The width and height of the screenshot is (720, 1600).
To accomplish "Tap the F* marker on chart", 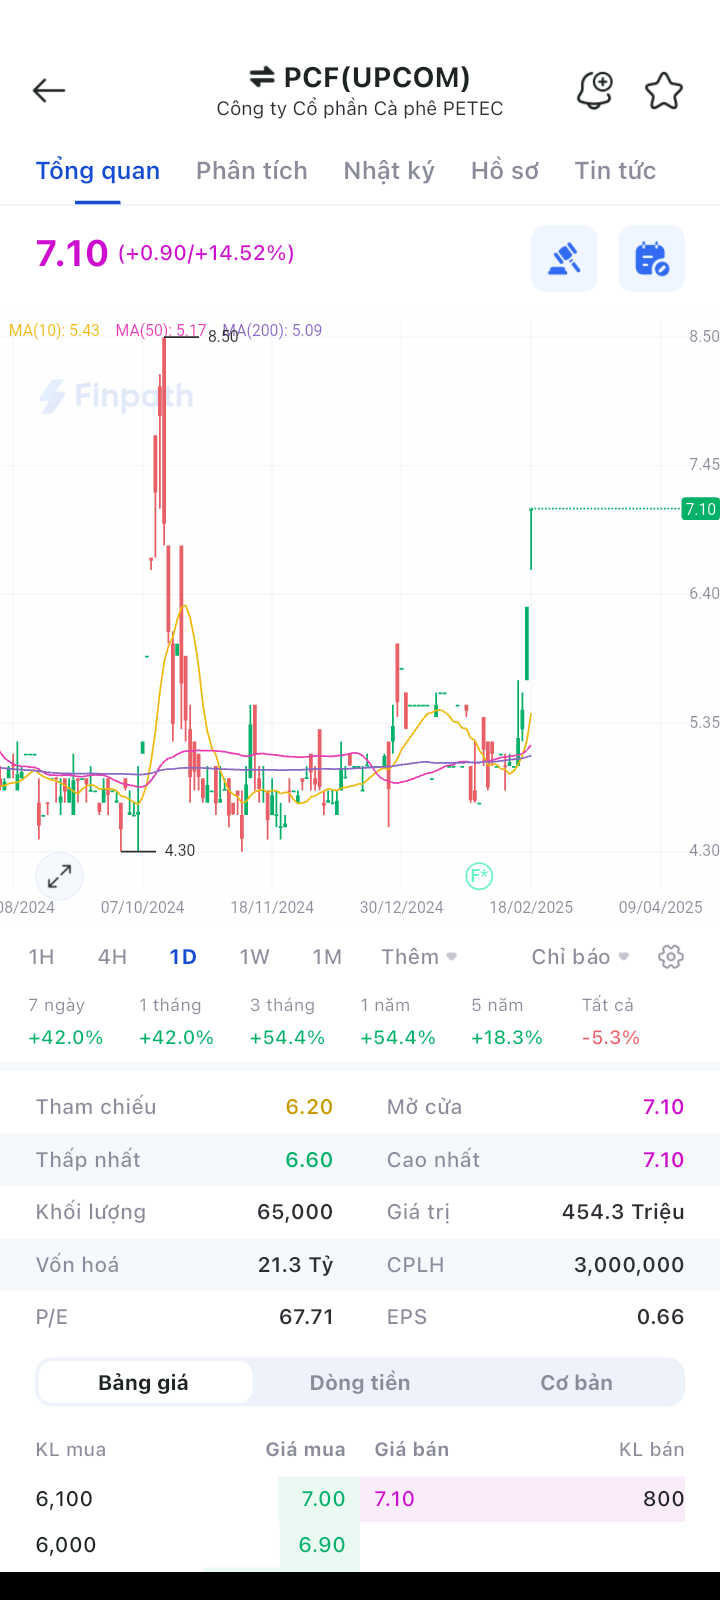I will (x=479, y=877).
